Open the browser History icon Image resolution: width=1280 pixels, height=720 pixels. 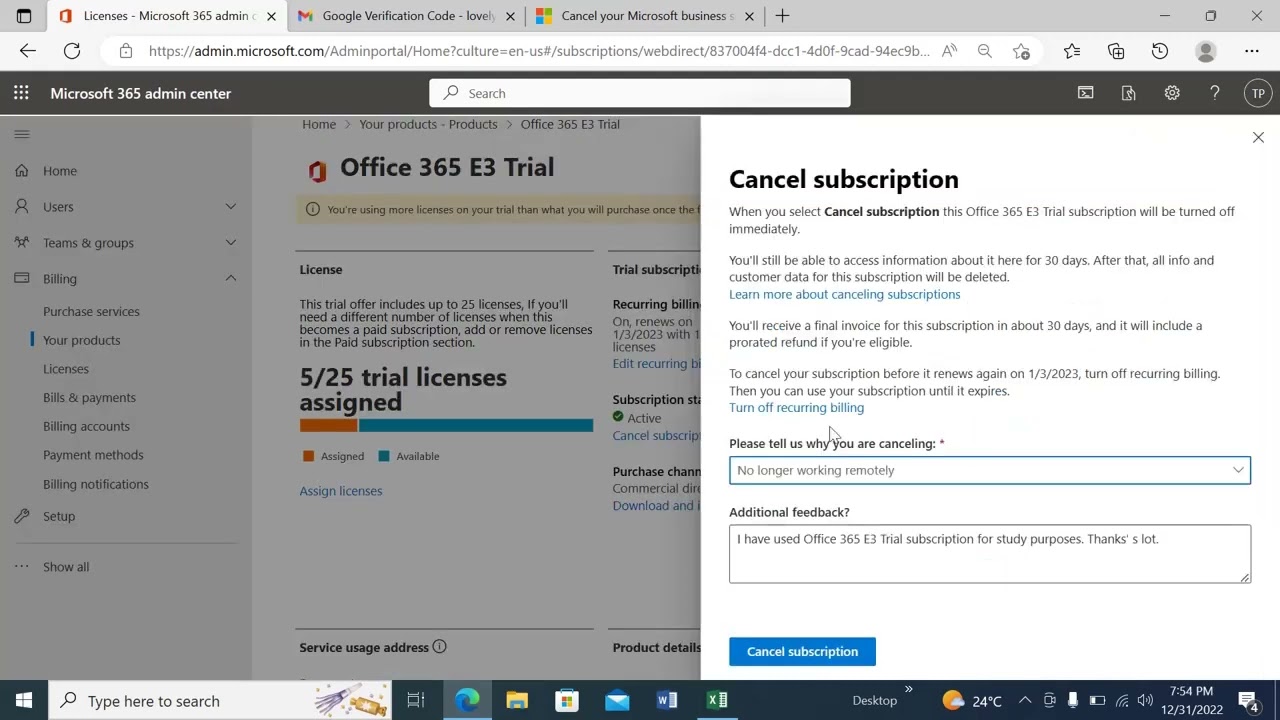[x=1160, y=51]
